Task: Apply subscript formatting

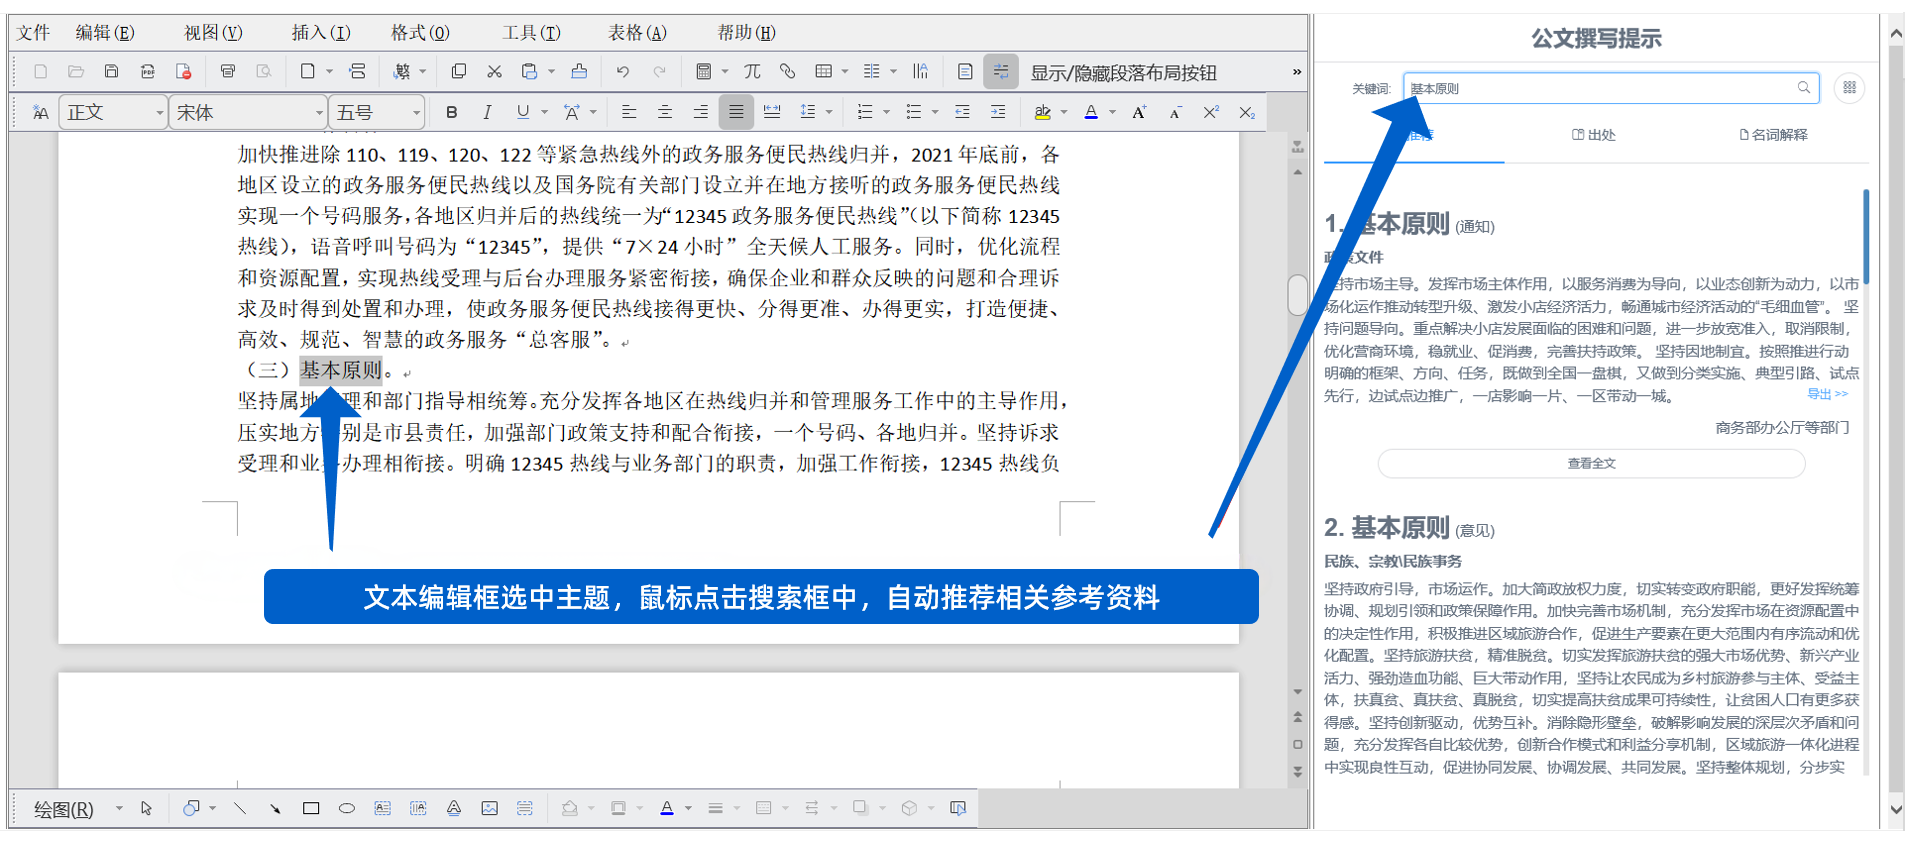Action: click(1247, 112)
